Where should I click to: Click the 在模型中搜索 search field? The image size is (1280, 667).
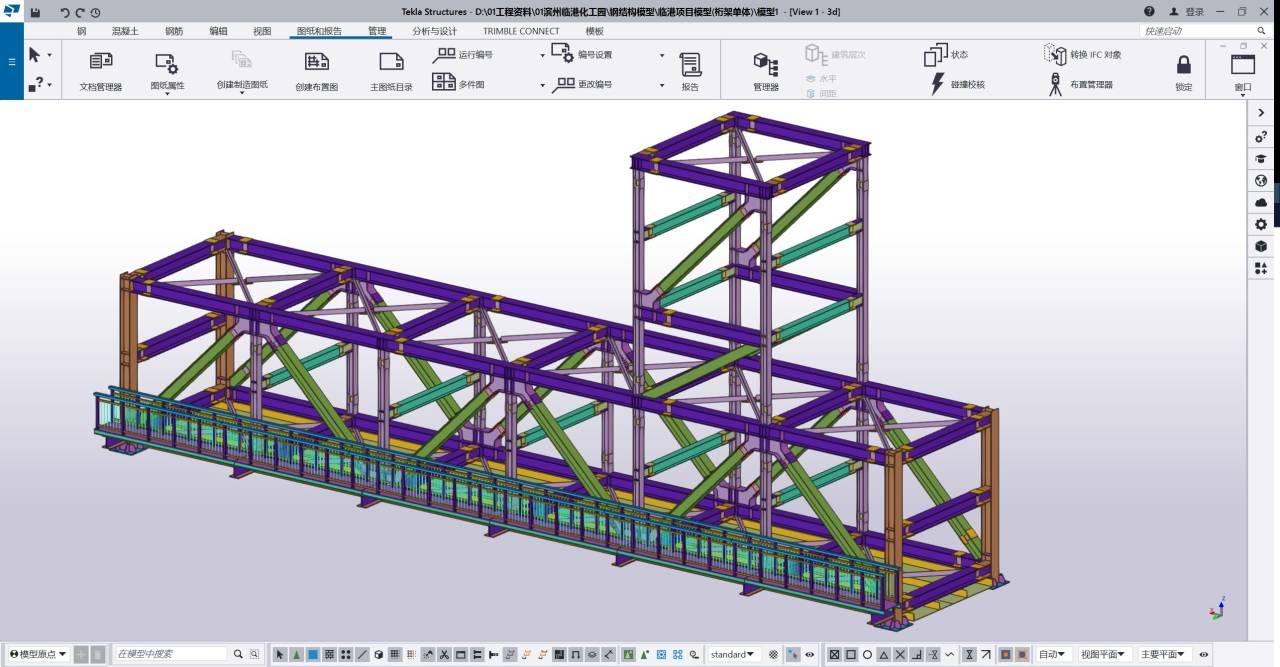(x=170, y=655)
